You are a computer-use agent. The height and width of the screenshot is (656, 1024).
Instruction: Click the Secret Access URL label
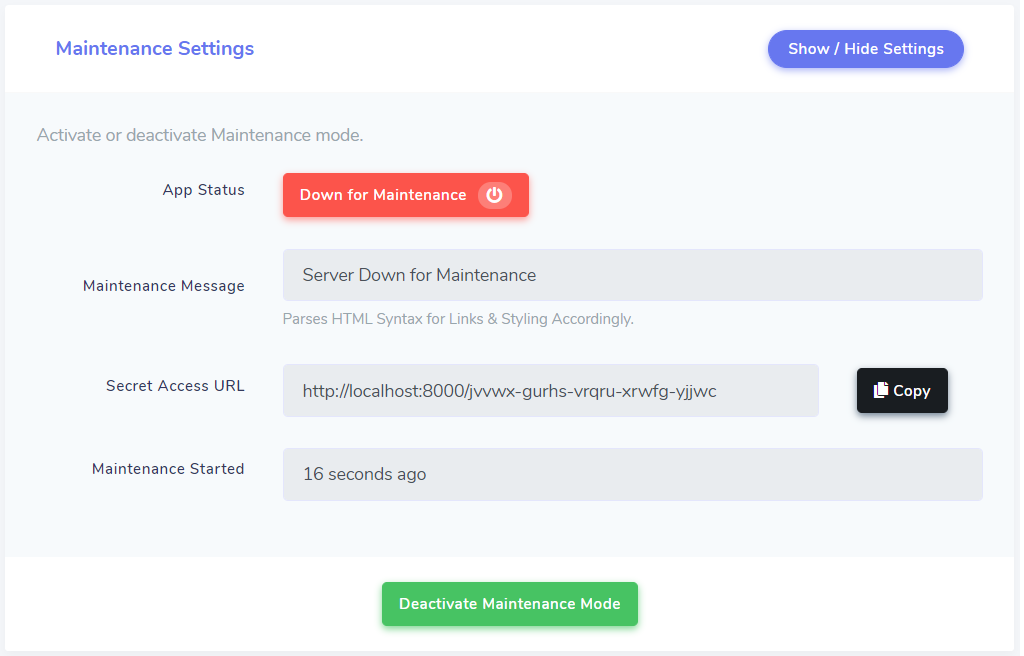(175, 385)
